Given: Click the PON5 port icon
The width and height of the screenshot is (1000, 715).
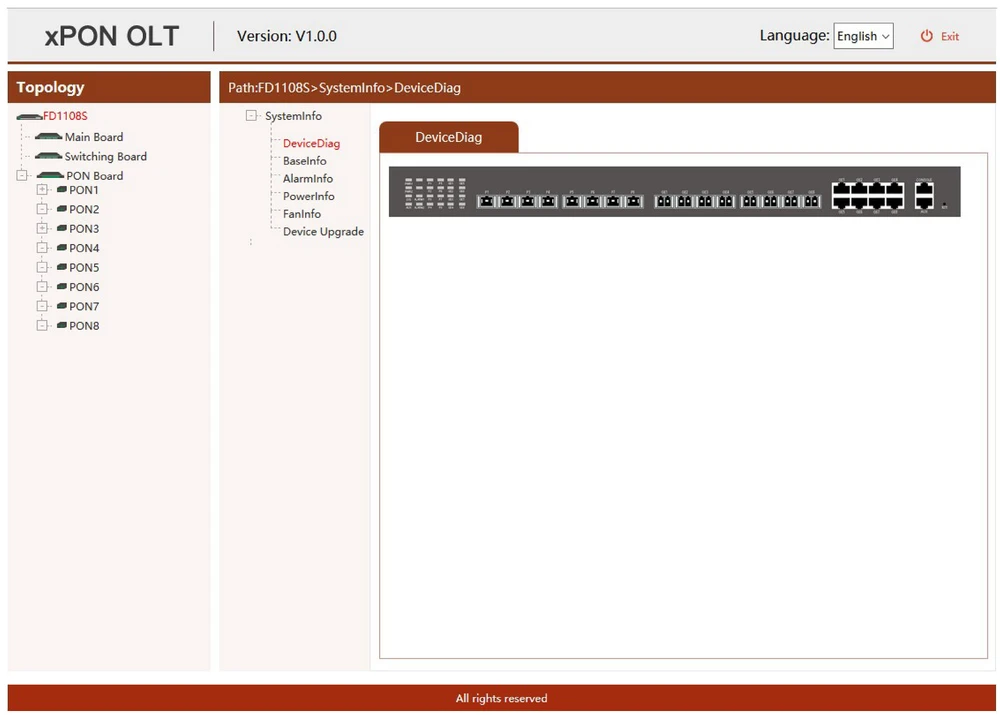Looking at the screenshot, I should 61,268.
